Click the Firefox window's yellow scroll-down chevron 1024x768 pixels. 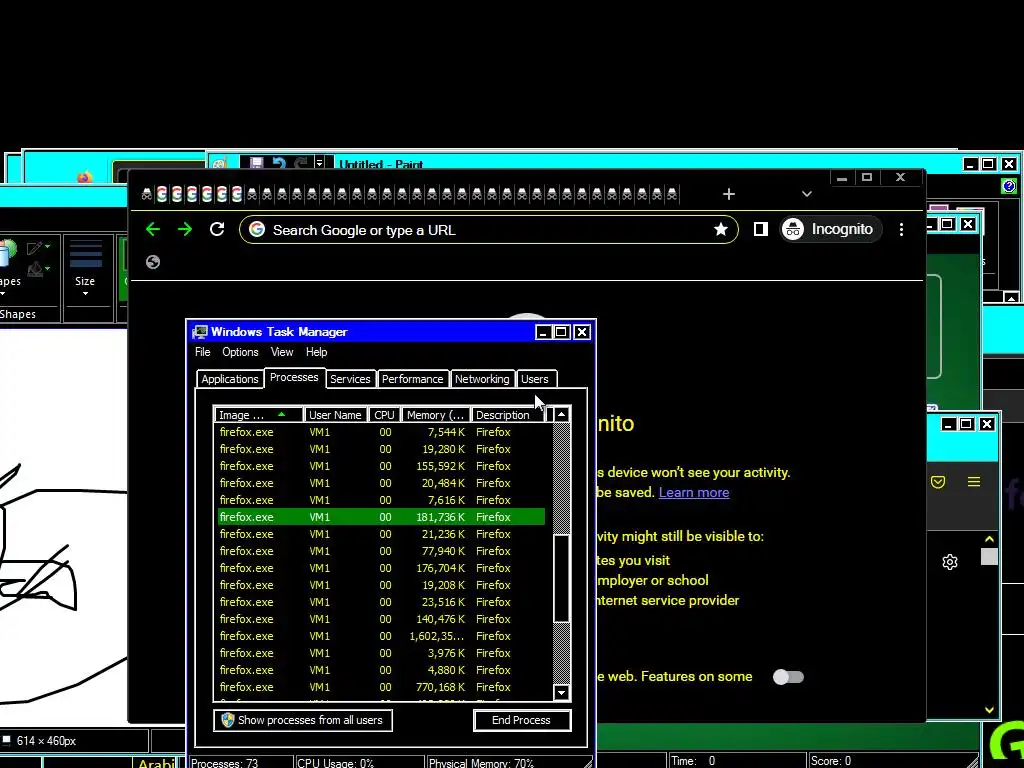989,710
